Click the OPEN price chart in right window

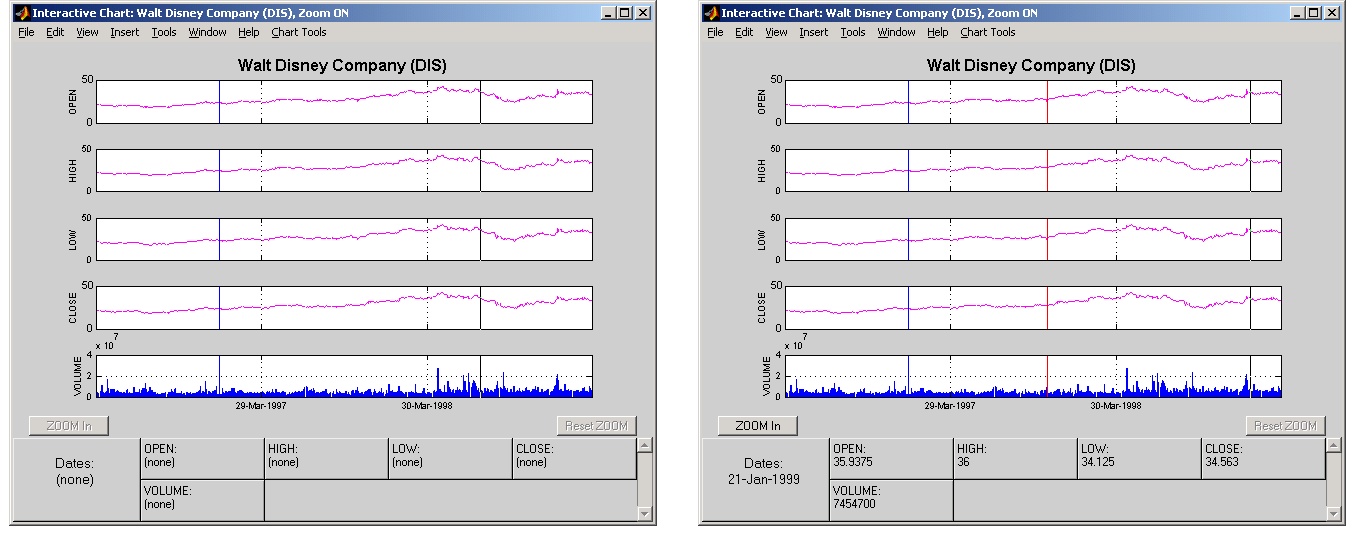coord(1033,101)
